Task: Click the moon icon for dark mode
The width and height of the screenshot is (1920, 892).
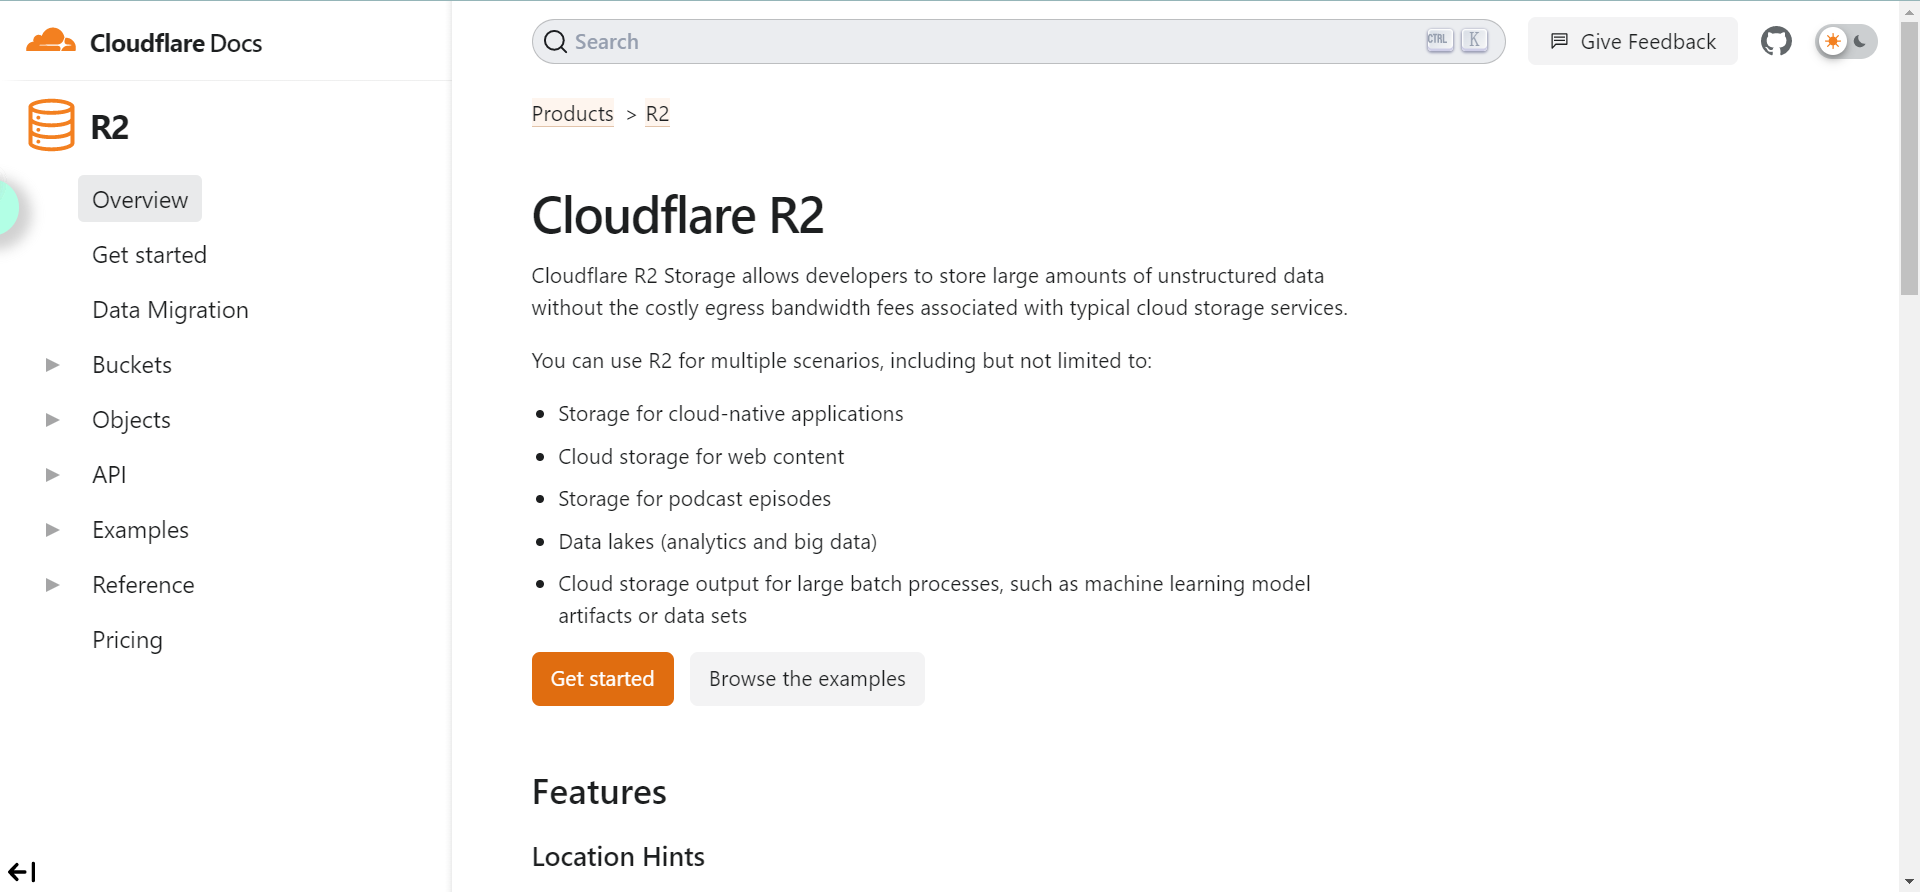Action: (x=1861, y=42)
